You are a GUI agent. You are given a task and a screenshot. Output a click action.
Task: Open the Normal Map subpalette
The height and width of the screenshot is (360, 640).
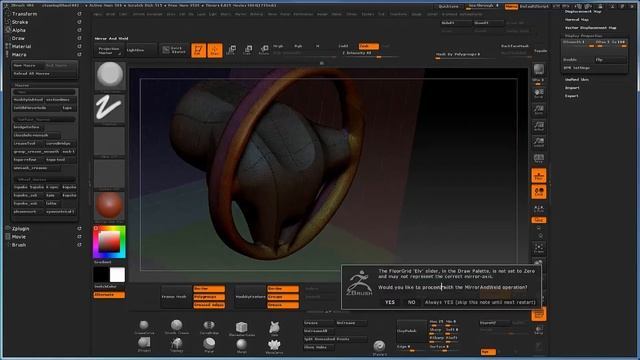pyautogui.click(x=576, y=20)
